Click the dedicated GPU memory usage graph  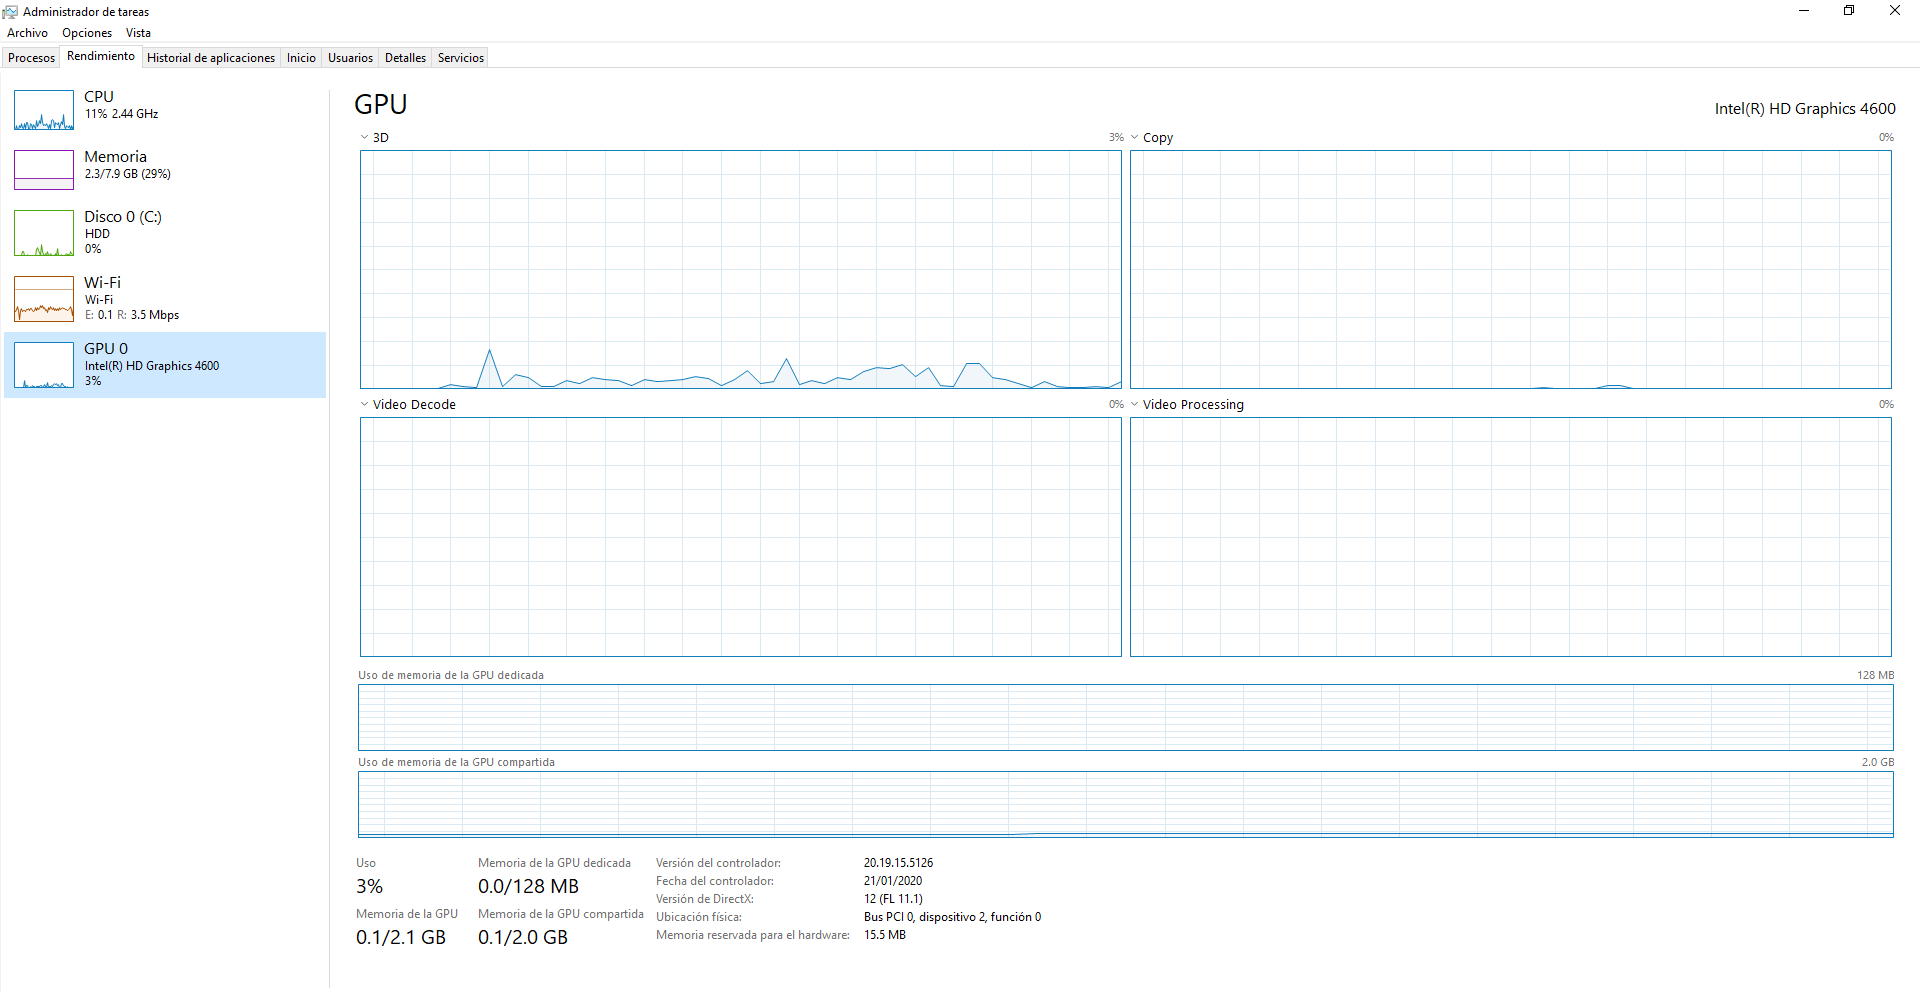point(1126,718)
